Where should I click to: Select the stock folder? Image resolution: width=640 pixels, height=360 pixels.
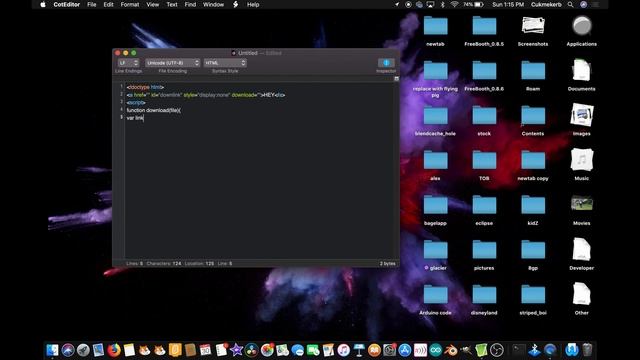click(484, 121)
